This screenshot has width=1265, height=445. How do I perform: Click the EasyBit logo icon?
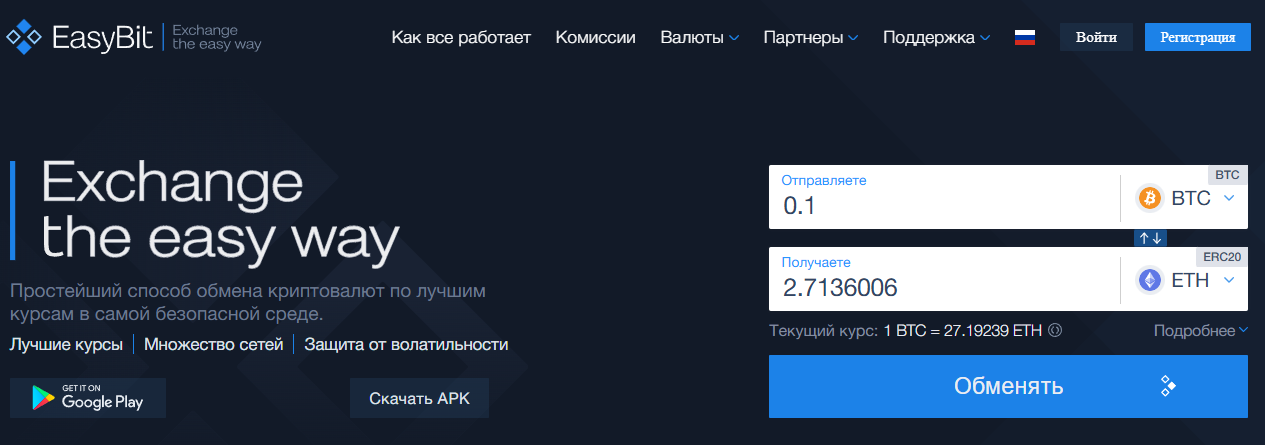pos(24,38)
